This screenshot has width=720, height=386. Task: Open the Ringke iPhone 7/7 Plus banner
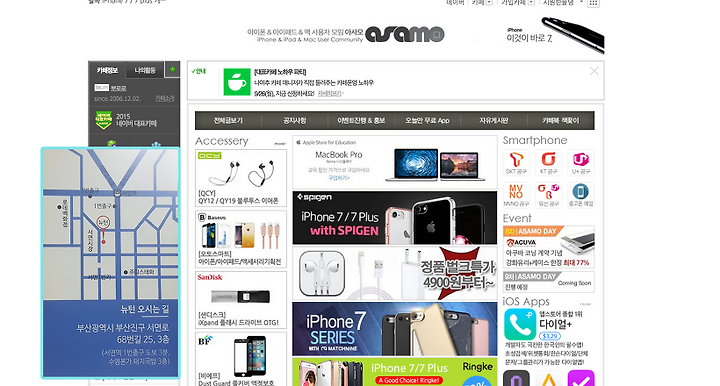[x=395, y=372]
